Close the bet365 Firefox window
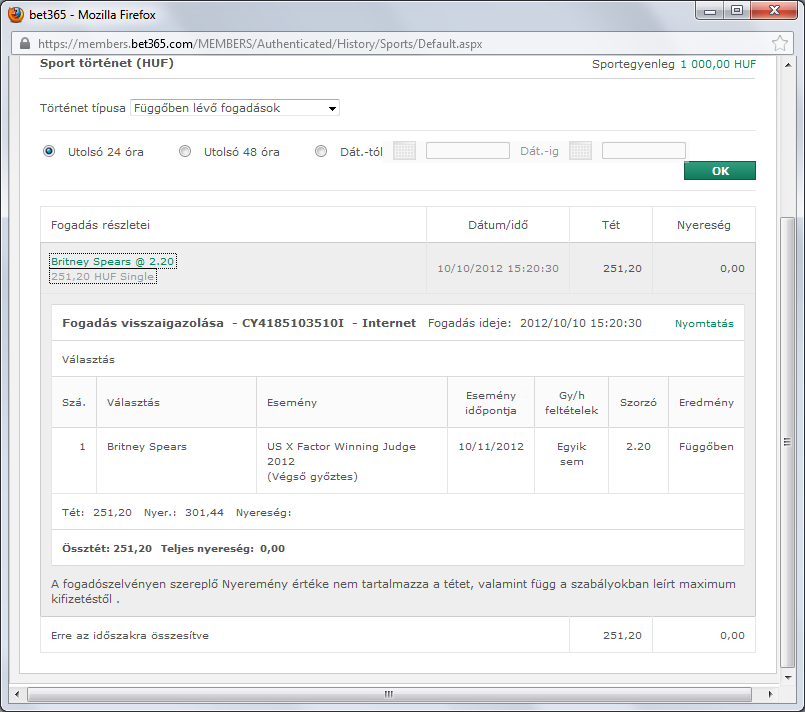The width and height of the screenshot is (805, 712). (774, 10)
